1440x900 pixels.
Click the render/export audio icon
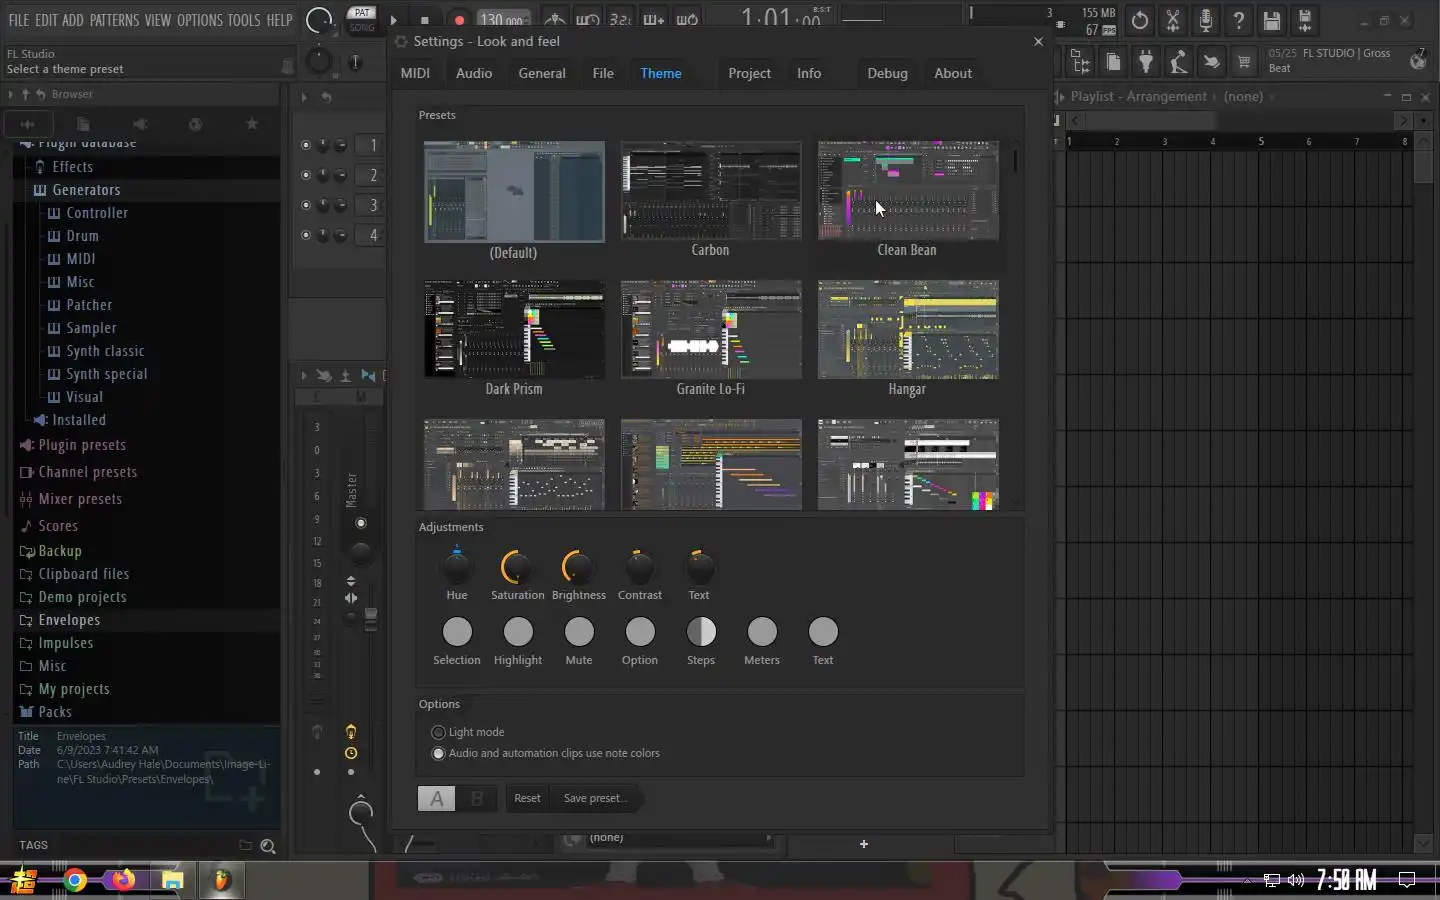coord(1304,20)
